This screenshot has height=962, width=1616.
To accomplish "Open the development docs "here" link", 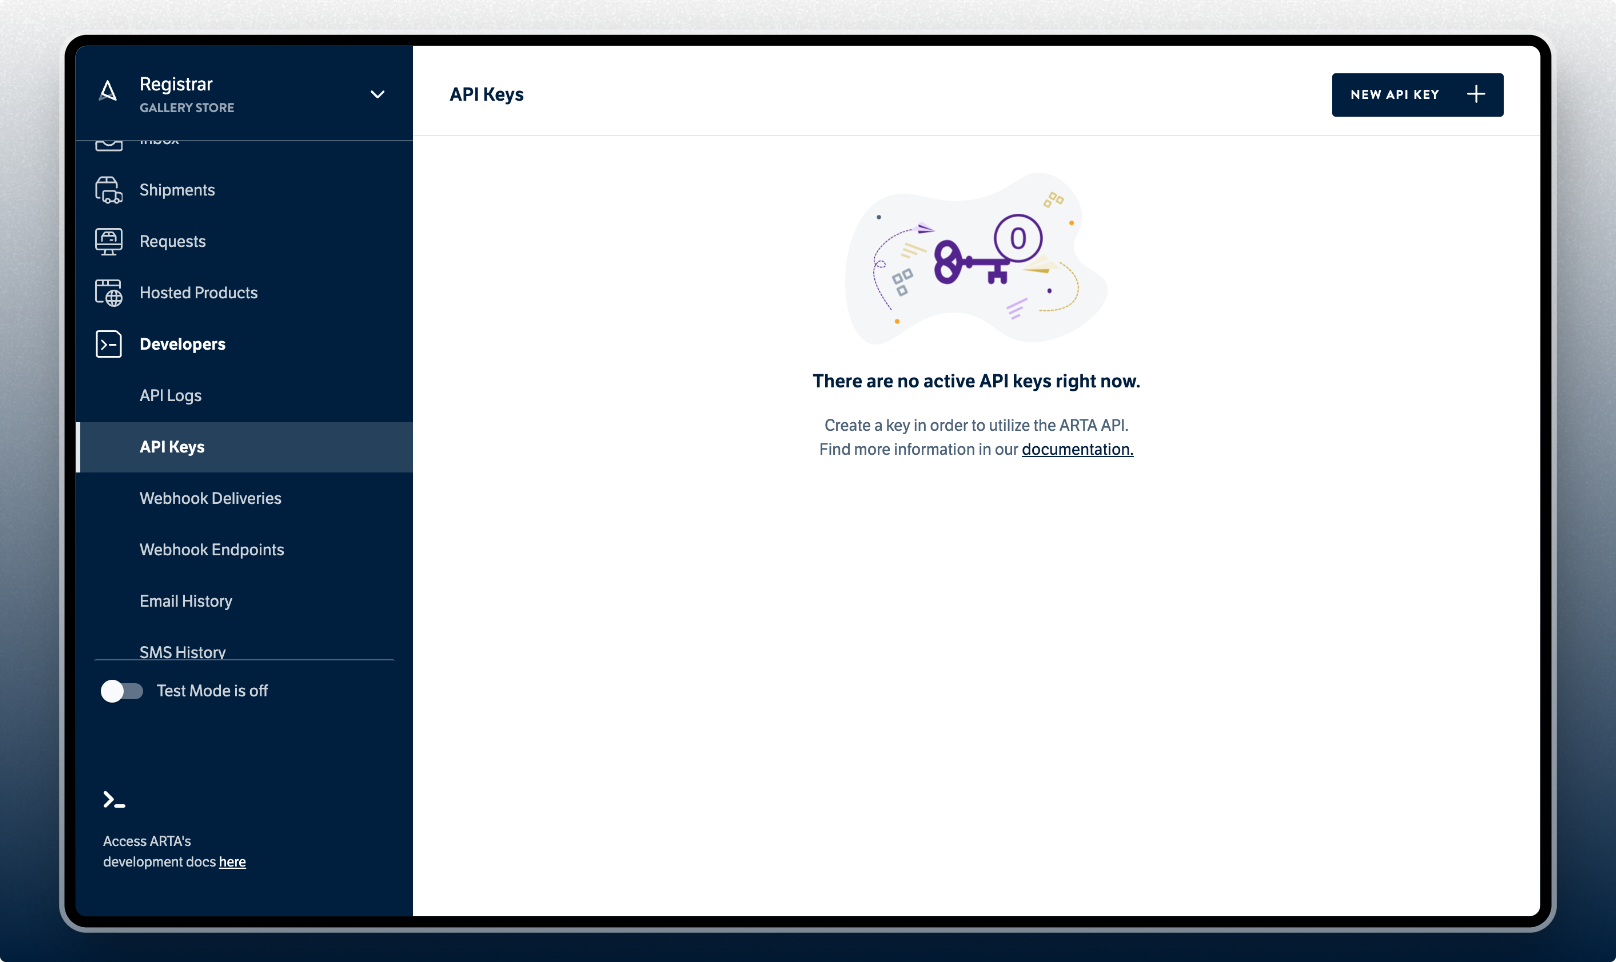I will (x=232, y=862).
